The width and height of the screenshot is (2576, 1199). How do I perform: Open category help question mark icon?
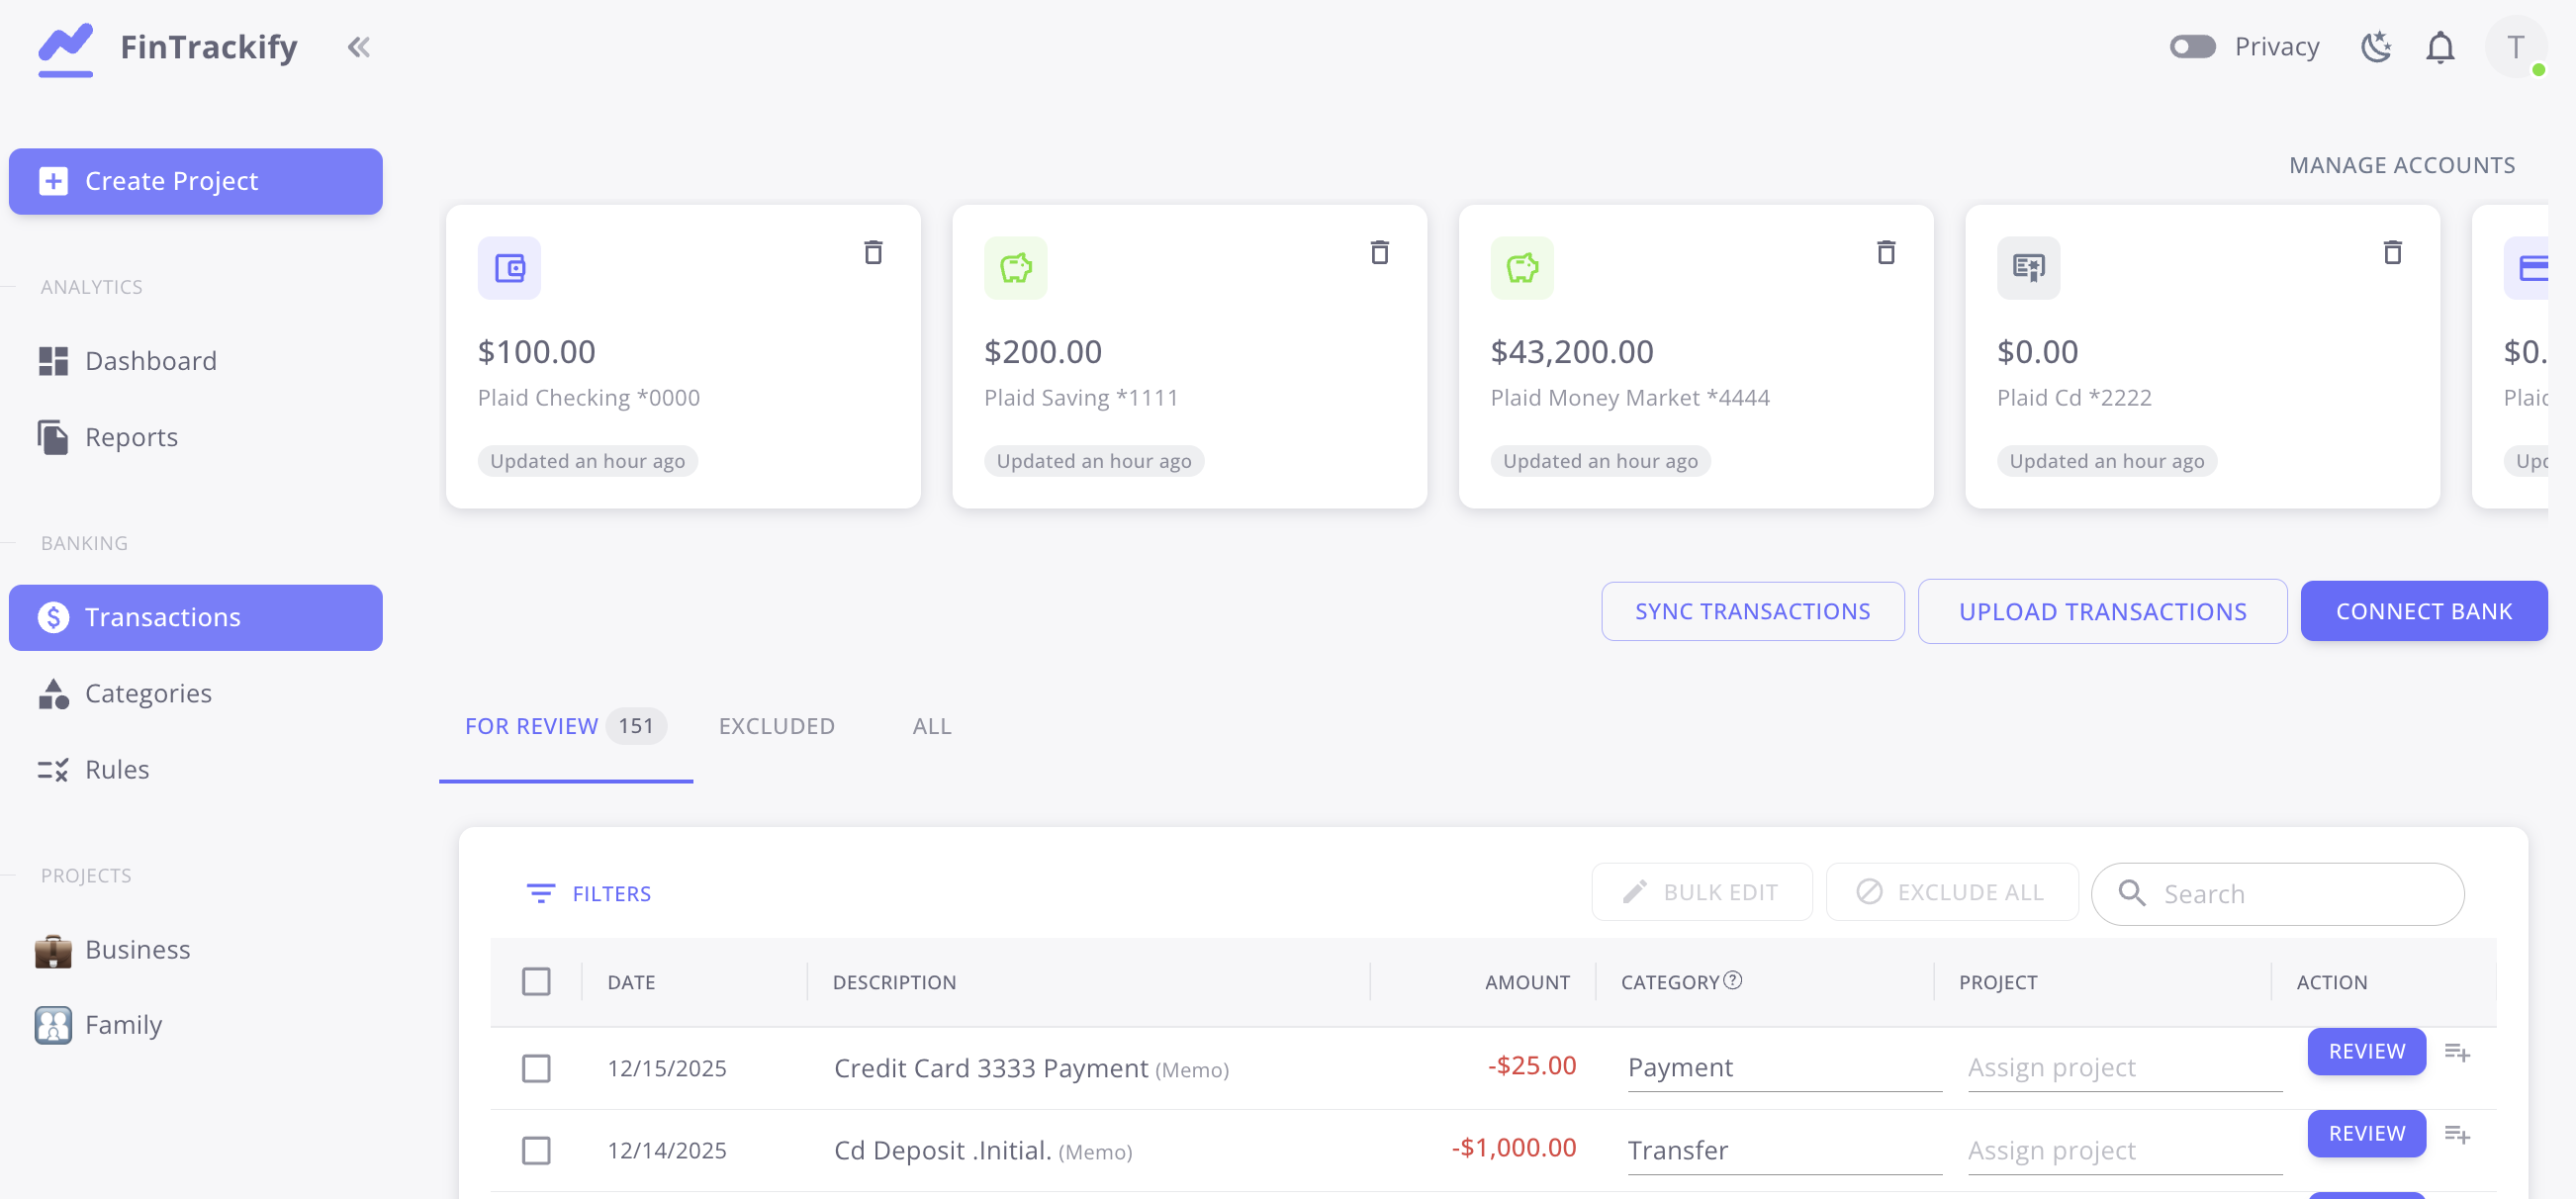(x=1733, y=980)
